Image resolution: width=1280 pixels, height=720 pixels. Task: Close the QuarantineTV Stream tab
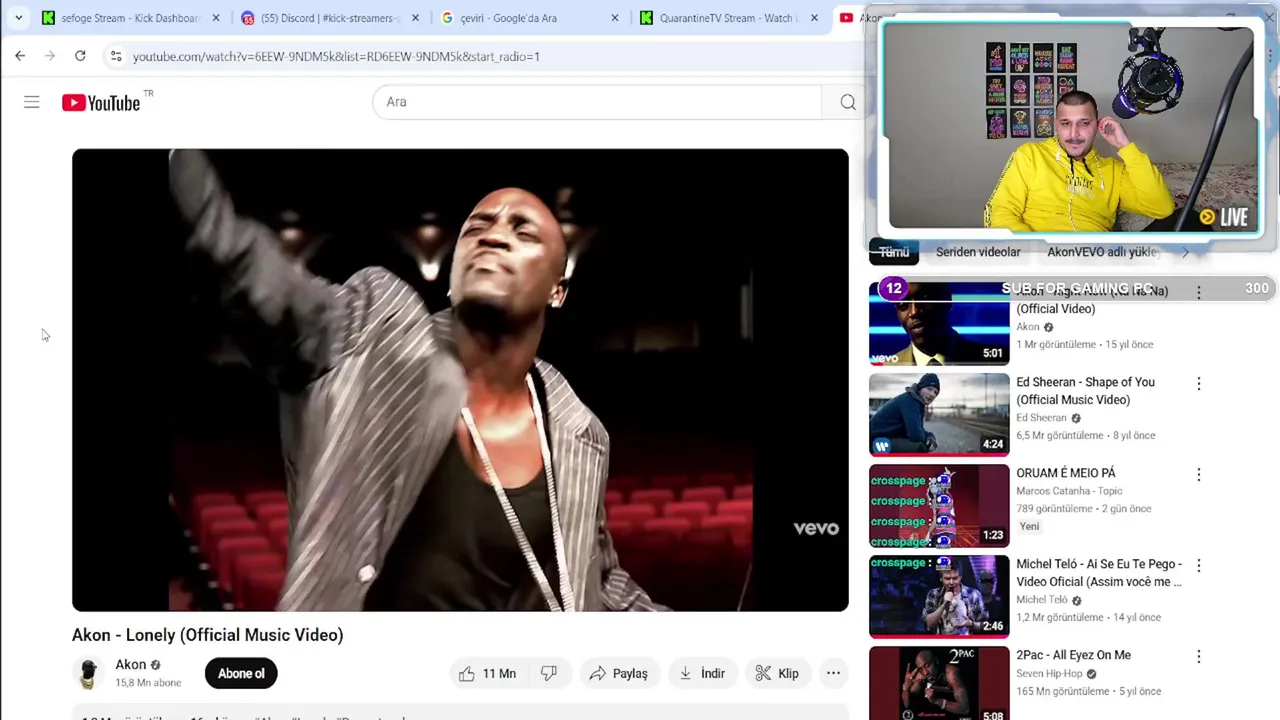coord(814,18)
